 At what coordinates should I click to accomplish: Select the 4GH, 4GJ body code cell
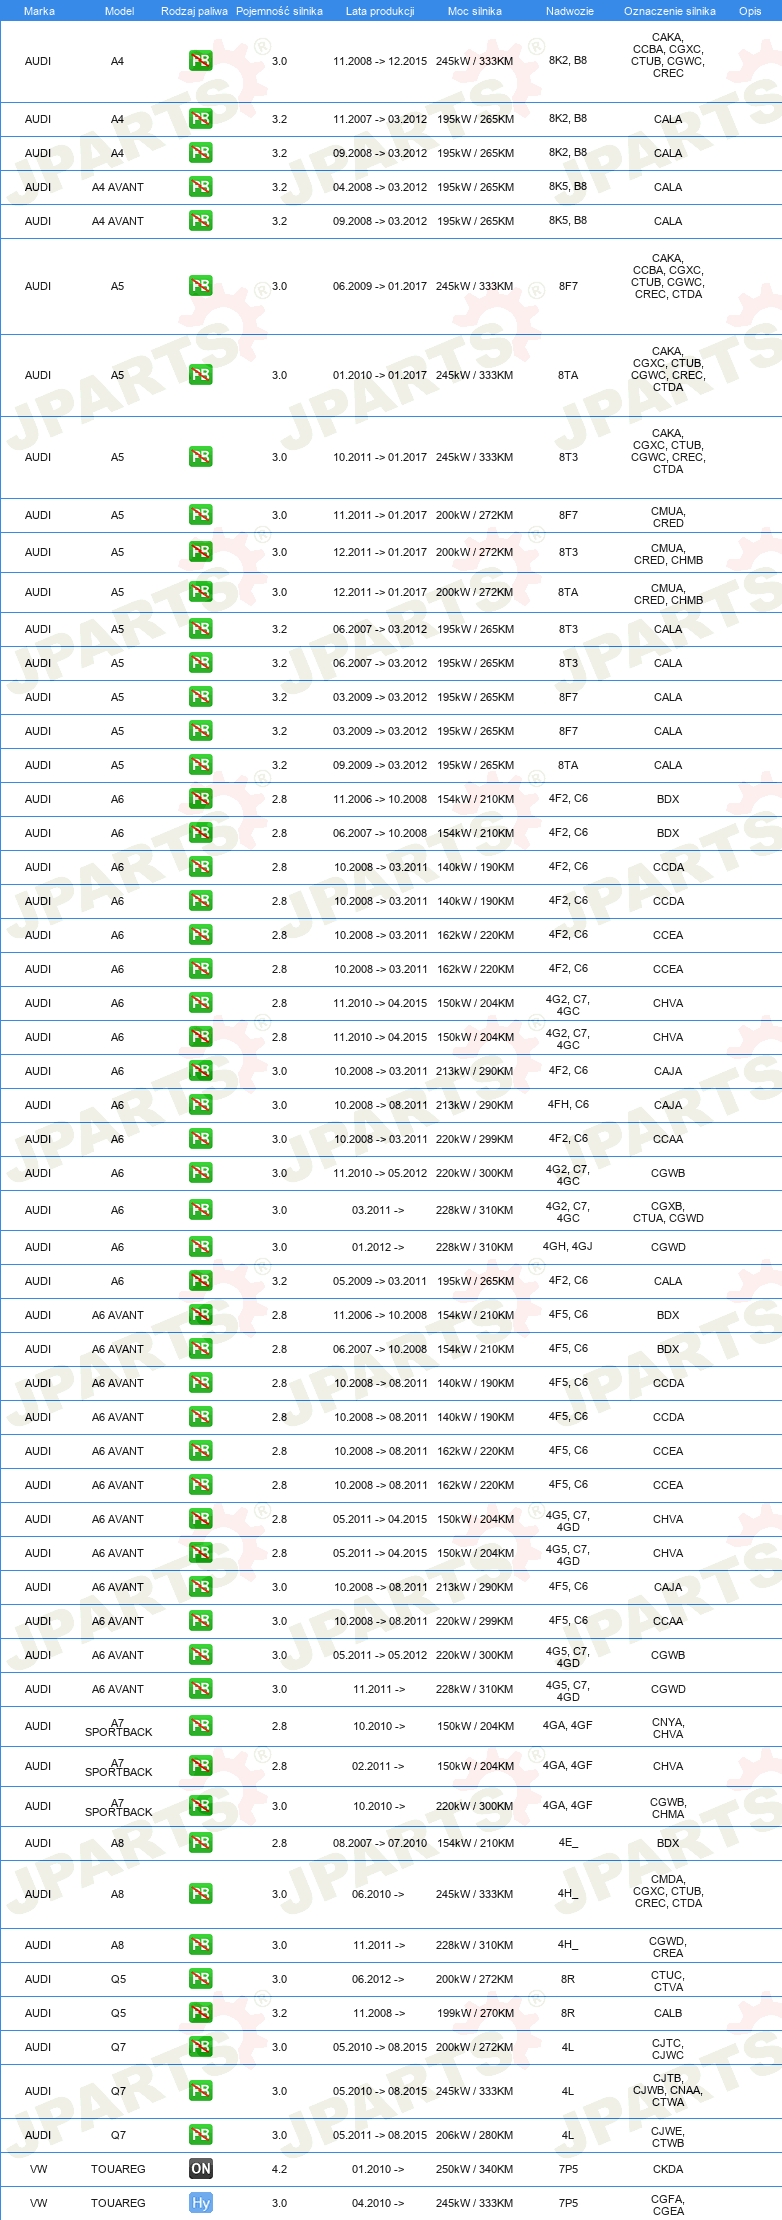[568, 1247]
